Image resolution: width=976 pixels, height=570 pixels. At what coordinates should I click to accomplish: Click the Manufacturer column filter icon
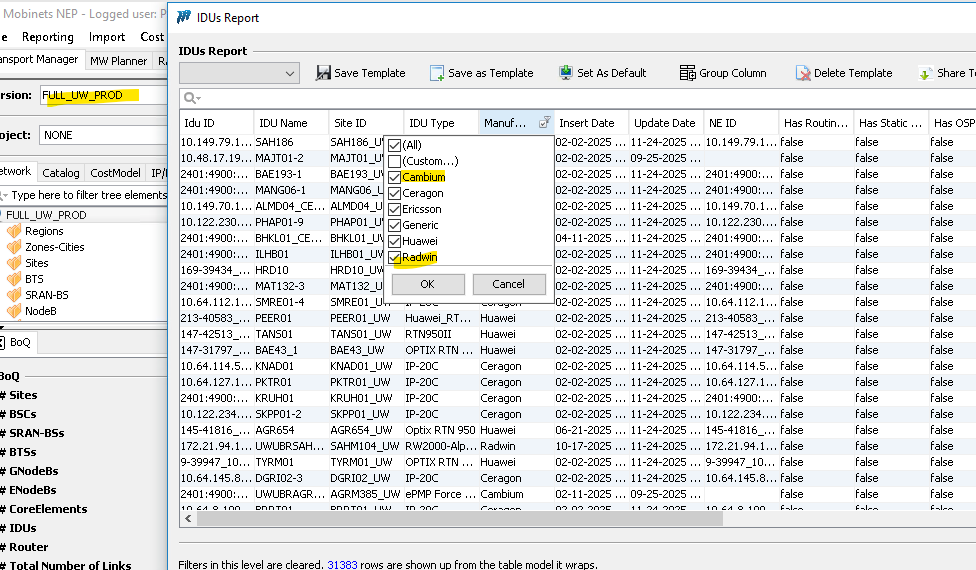544,123
